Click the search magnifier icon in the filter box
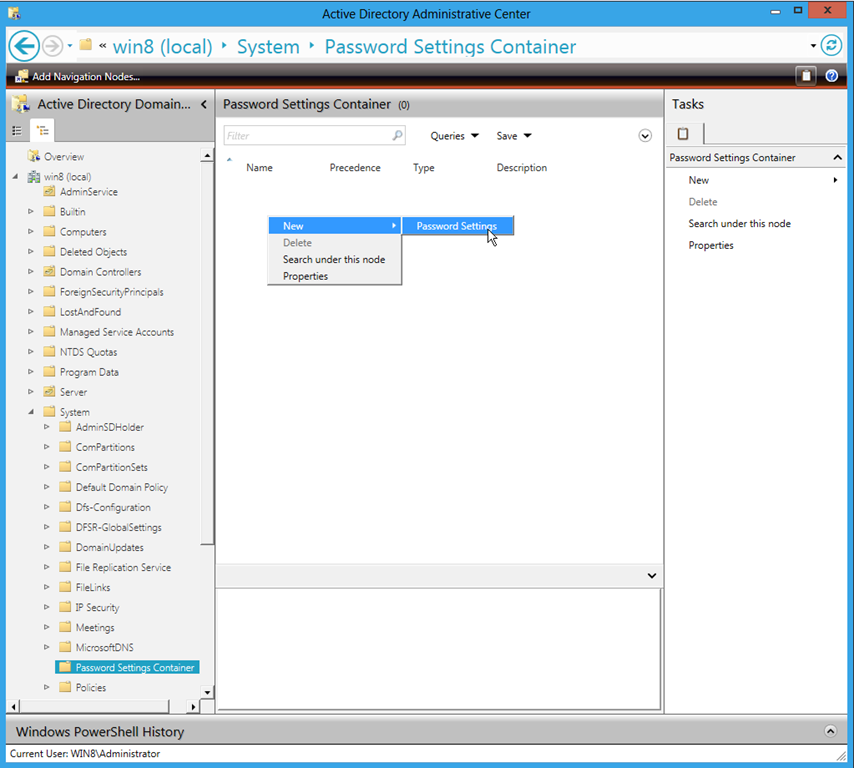This screenshot has height=768, width=854. 398,135
